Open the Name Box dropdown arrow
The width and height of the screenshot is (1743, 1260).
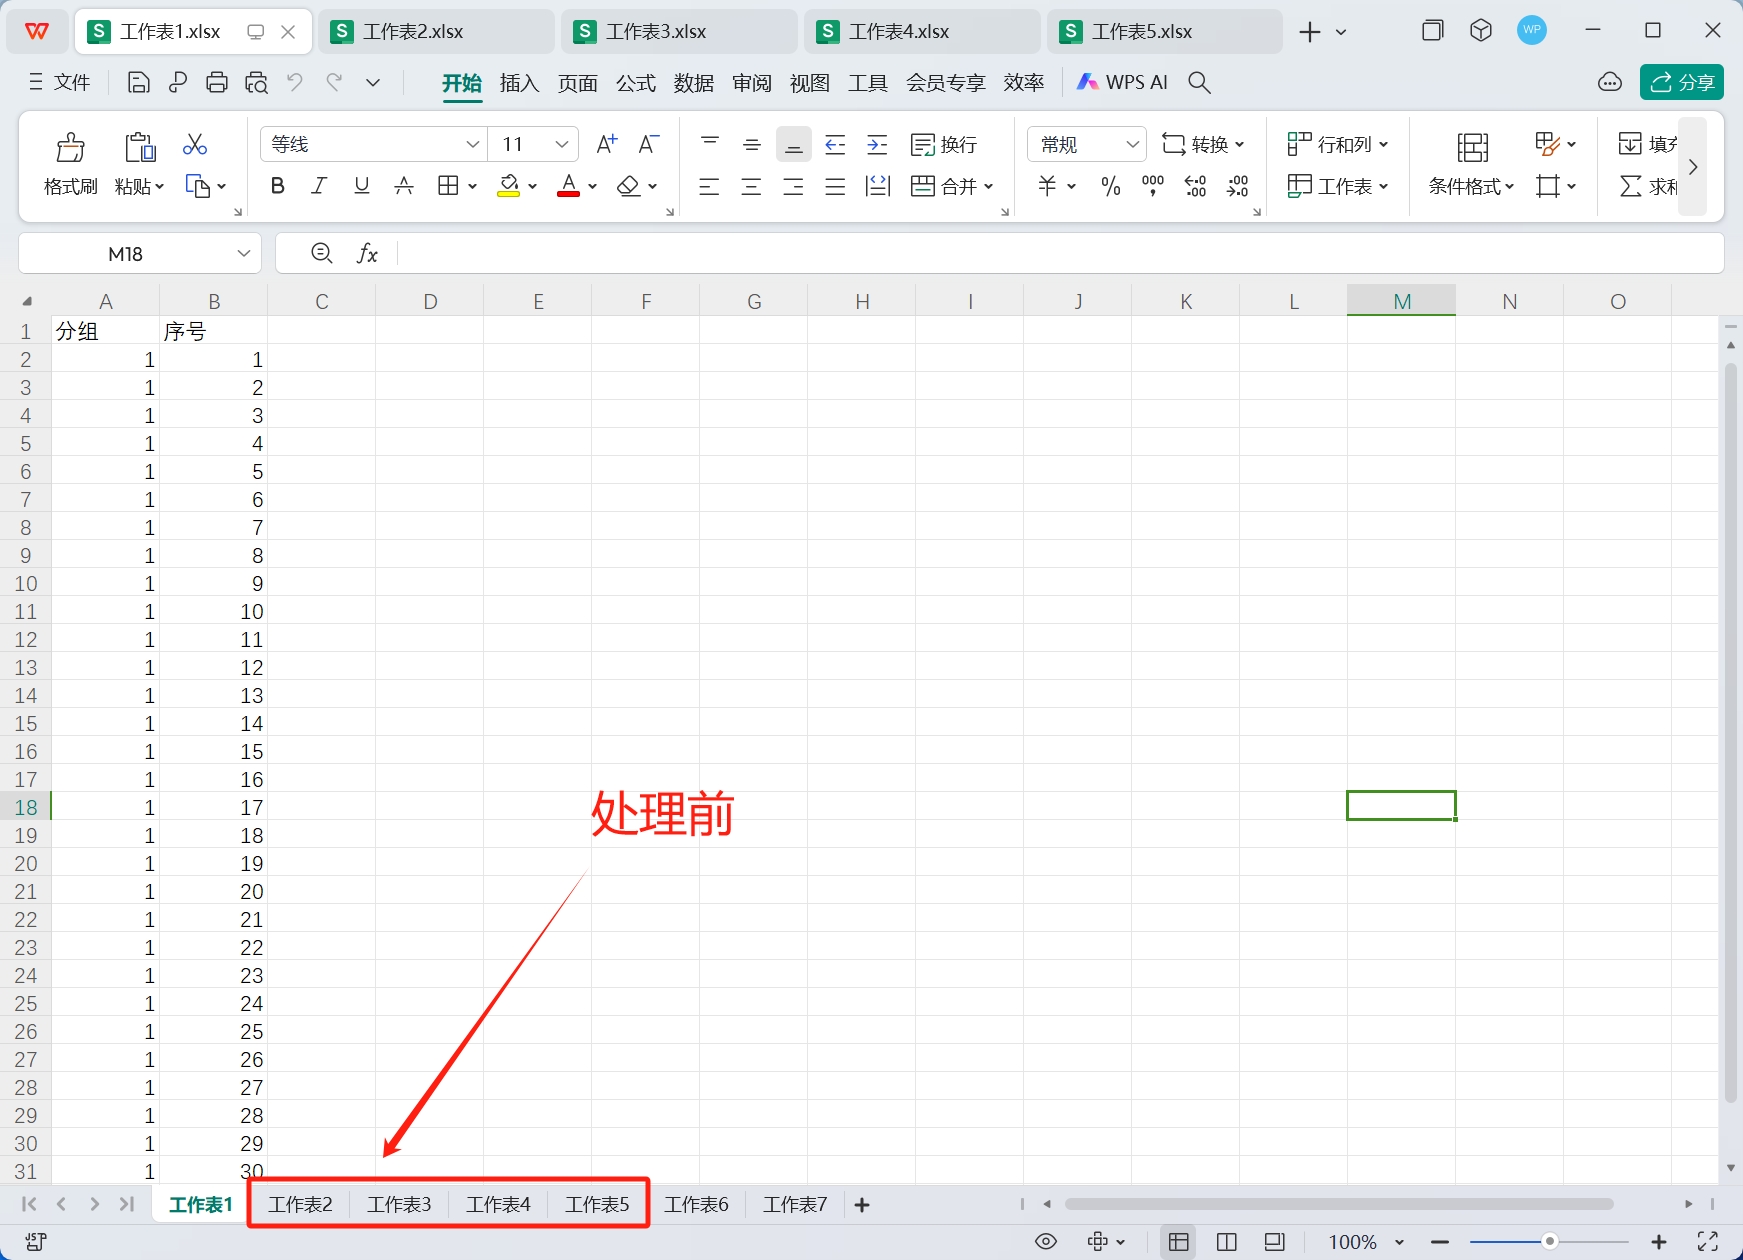click(x=244, y=254)
